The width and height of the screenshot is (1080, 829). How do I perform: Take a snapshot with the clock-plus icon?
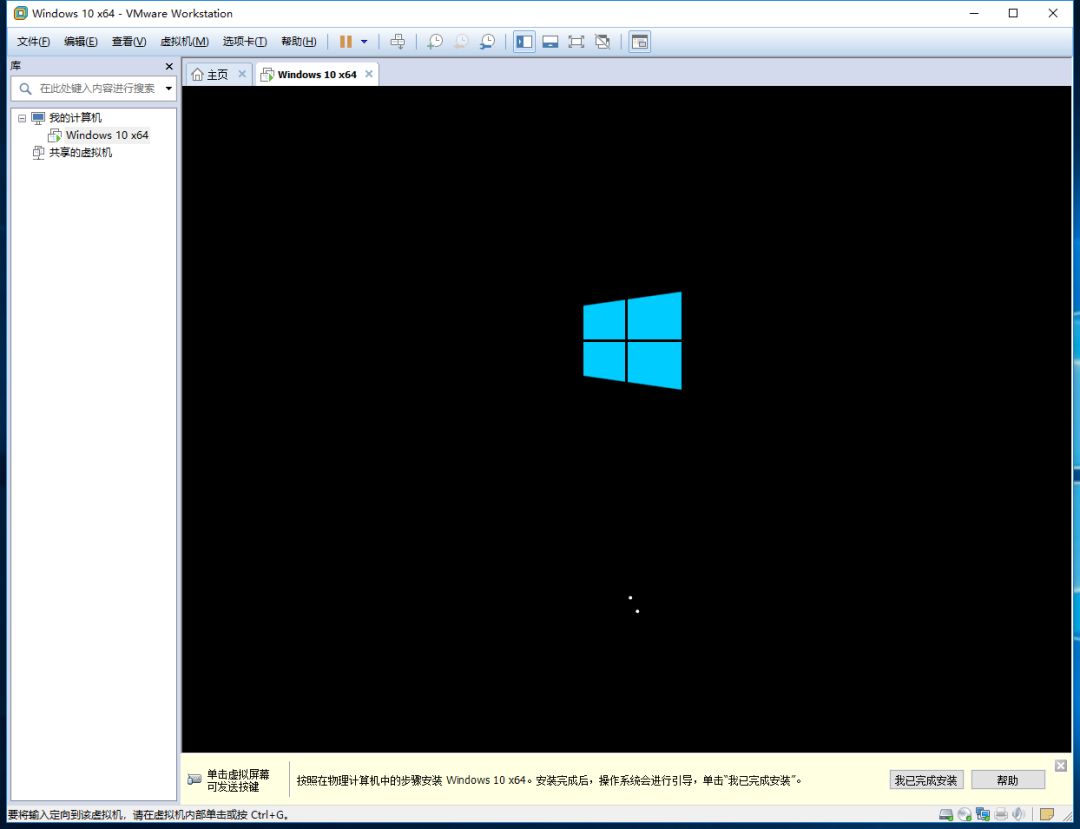click(435, 42)
